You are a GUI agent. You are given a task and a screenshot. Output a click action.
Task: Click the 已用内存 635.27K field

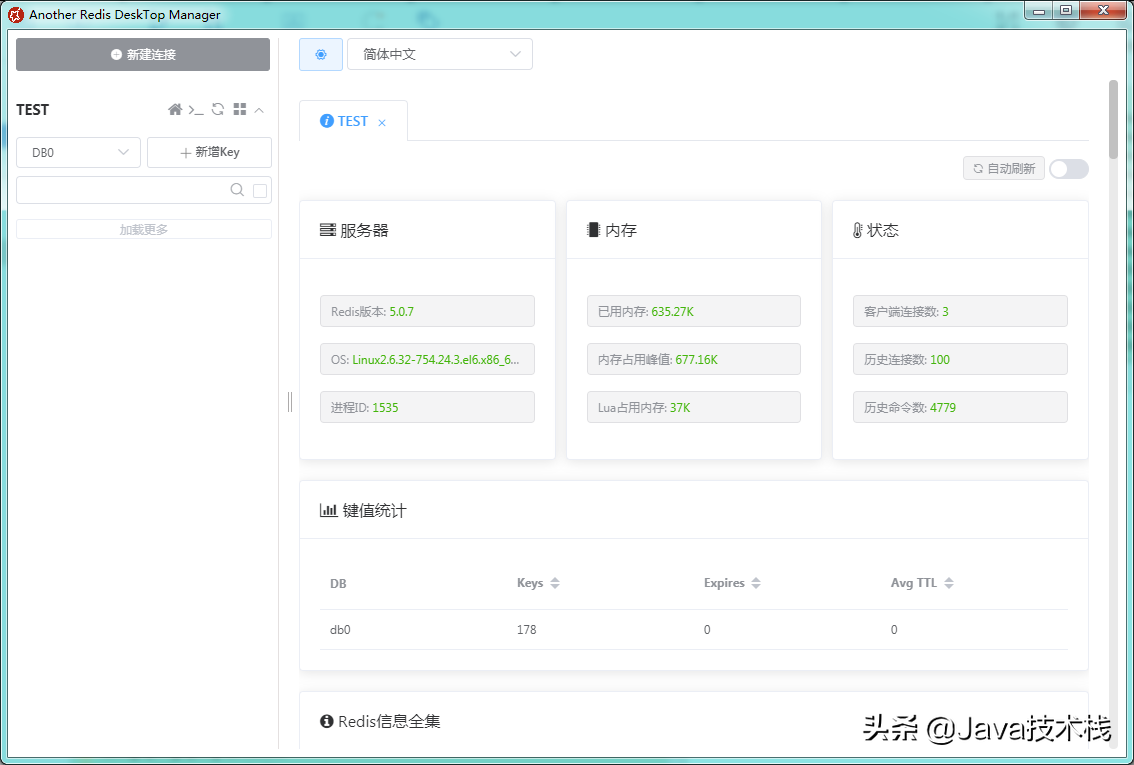(x=694, y=312)
